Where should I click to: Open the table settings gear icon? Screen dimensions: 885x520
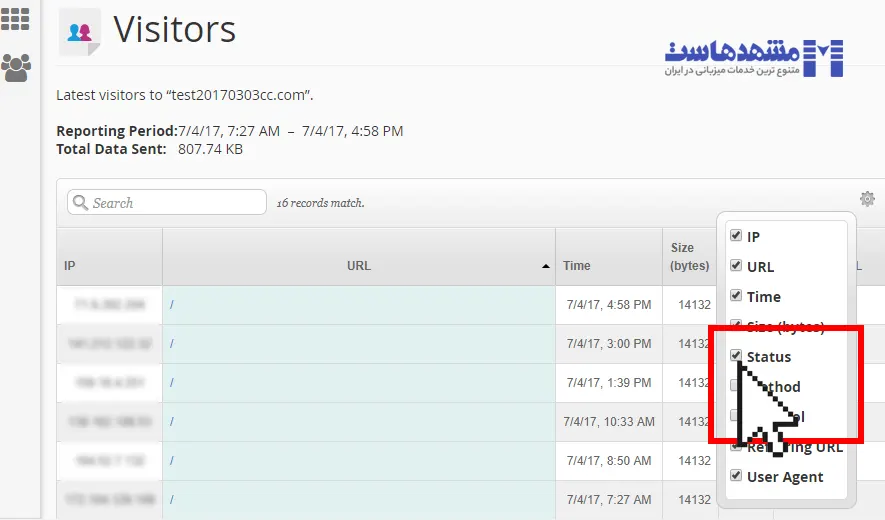[867, 199]
